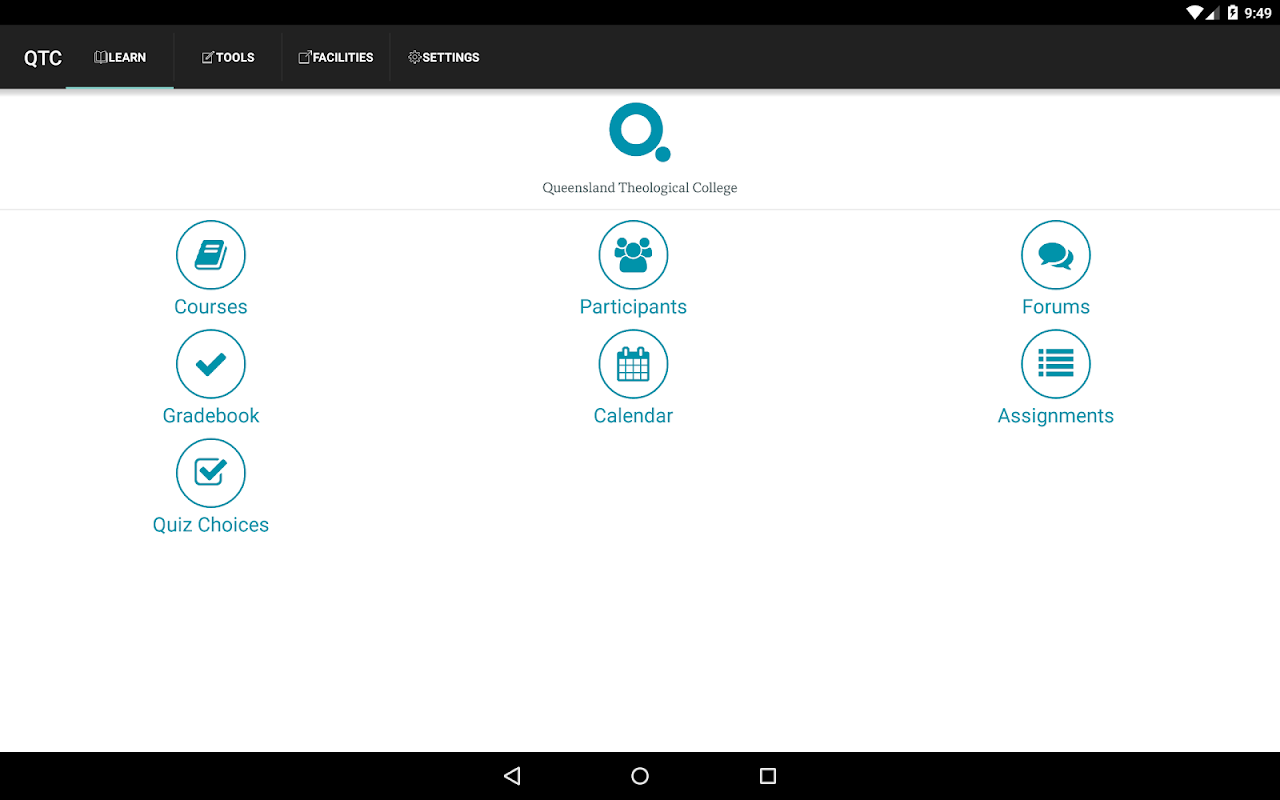Image resolution: width=1280 pixels, height=800 pixels.
Task: Tap the Gradebook text label
Action: (211, 416)
